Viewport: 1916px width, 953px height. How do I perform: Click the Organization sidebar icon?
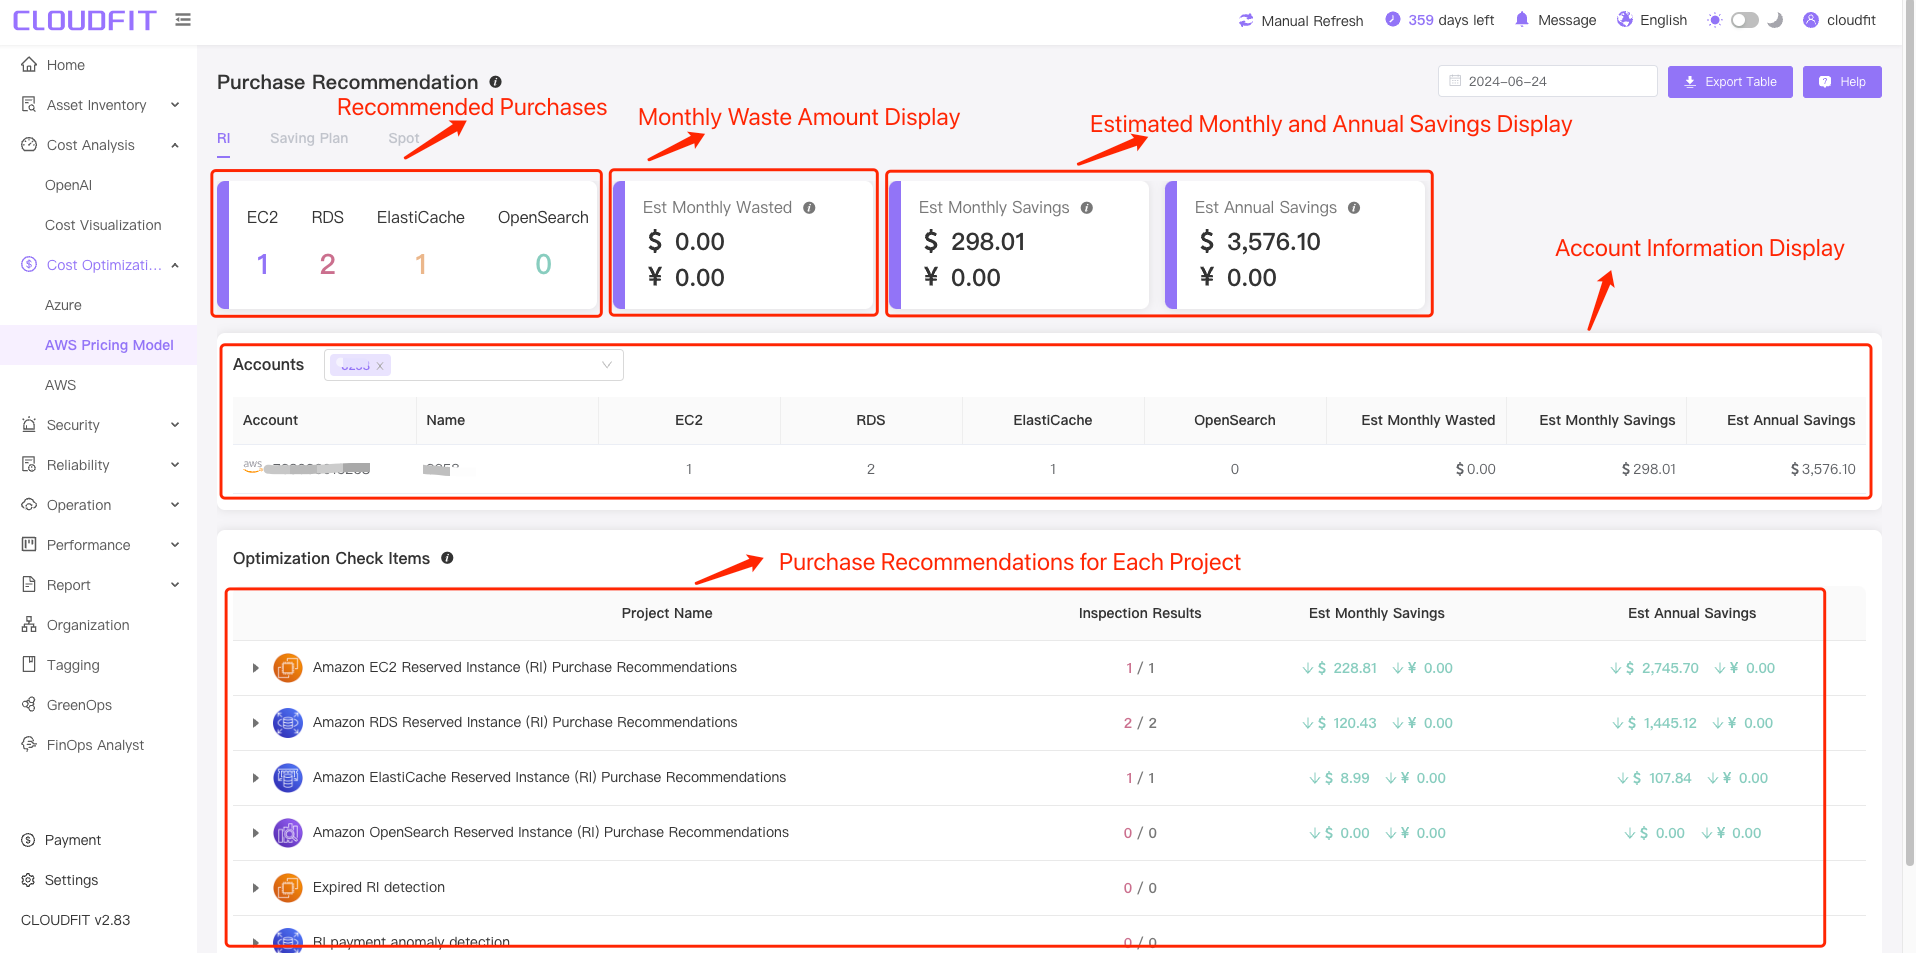click(29, 624)
